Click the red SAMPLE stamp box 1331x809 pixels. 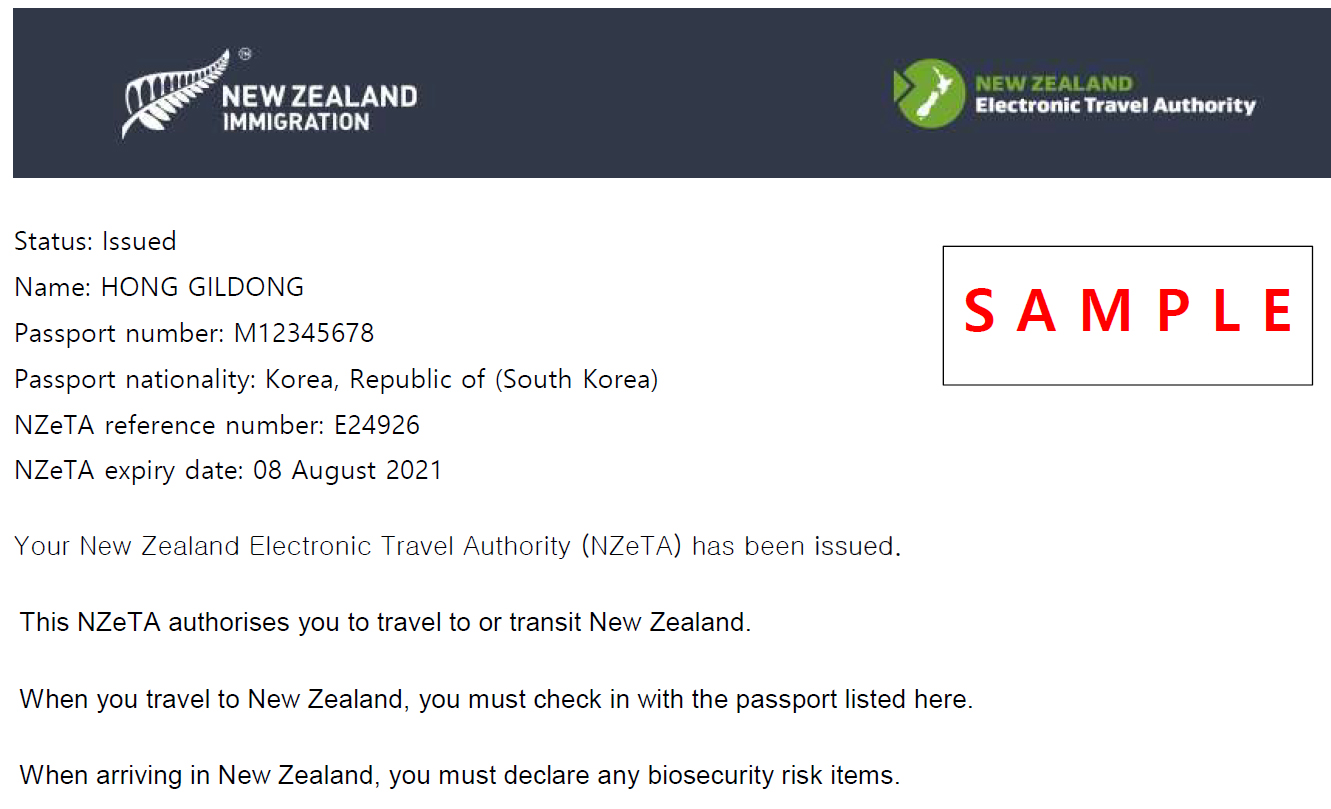pos(1127,315)
